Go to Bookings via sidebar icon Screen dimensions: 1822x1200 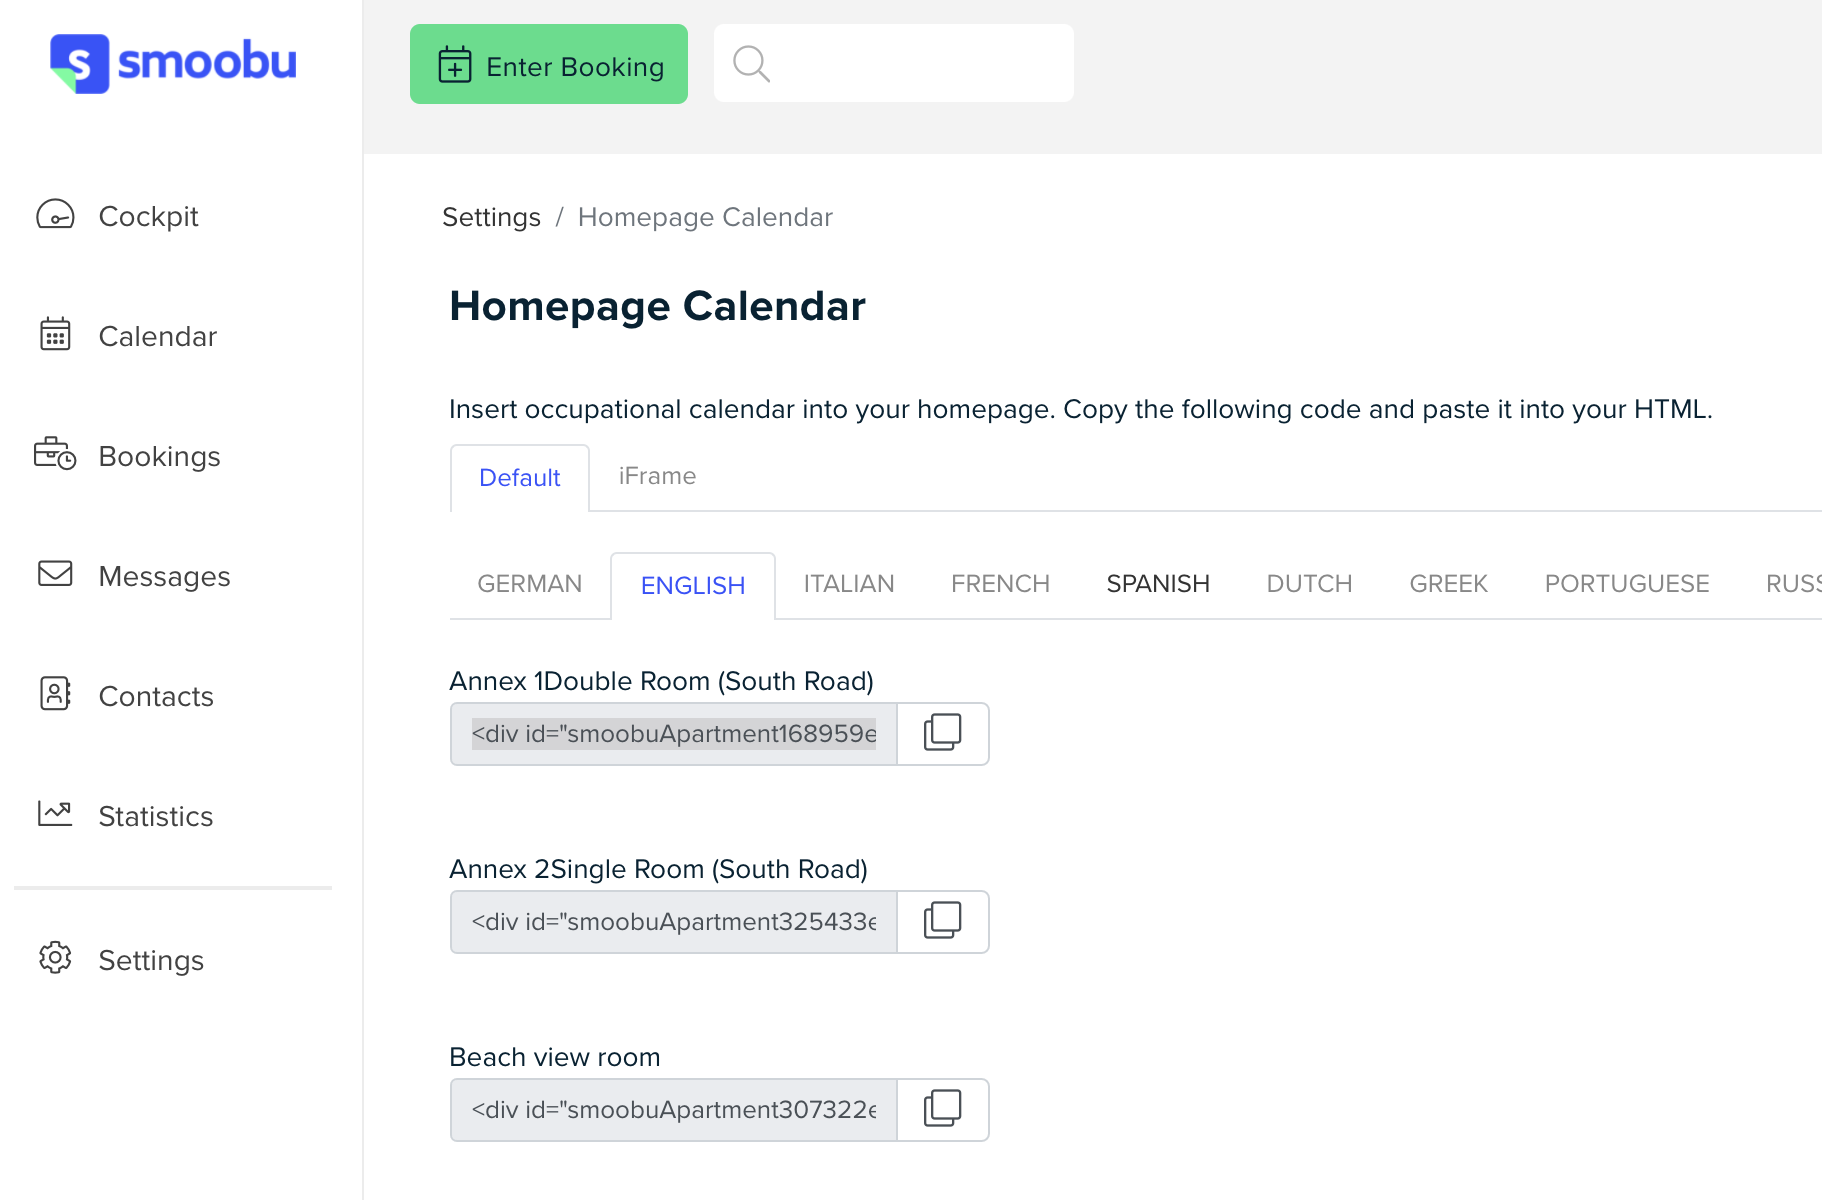55,455
